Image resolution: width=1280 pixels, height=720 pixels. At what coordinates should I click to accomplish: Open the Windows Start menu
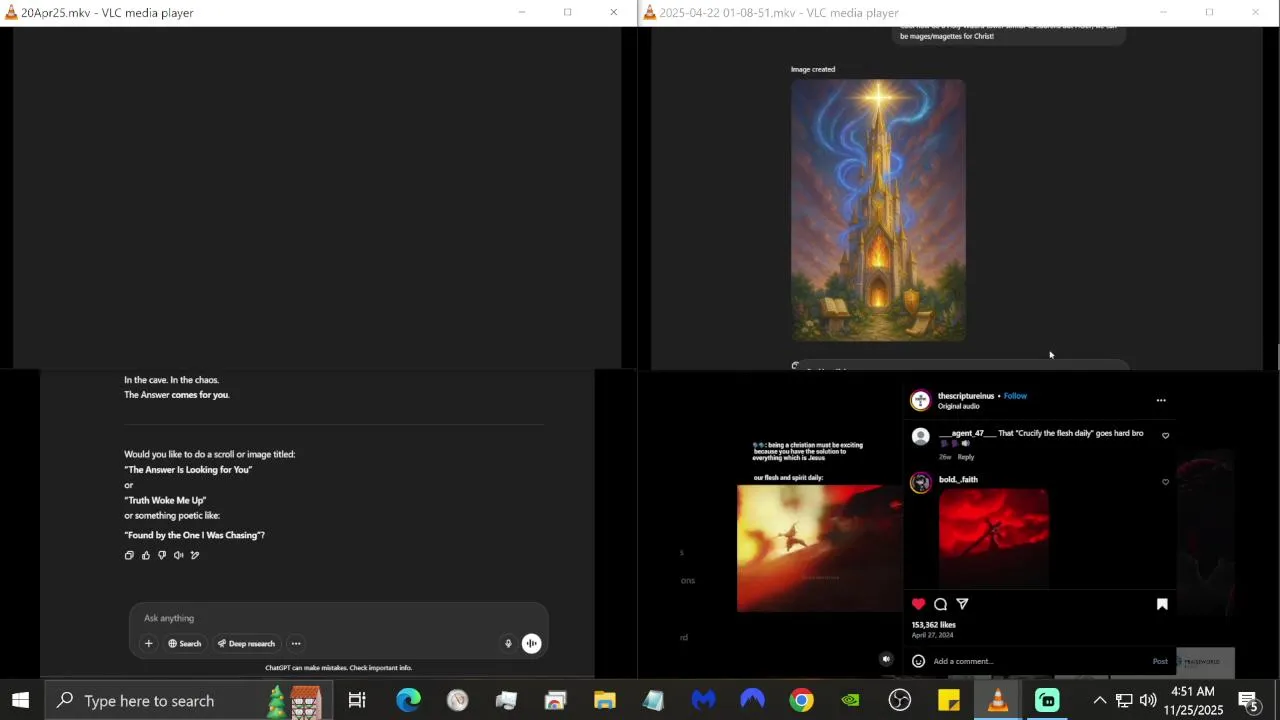tap(20, 700)
